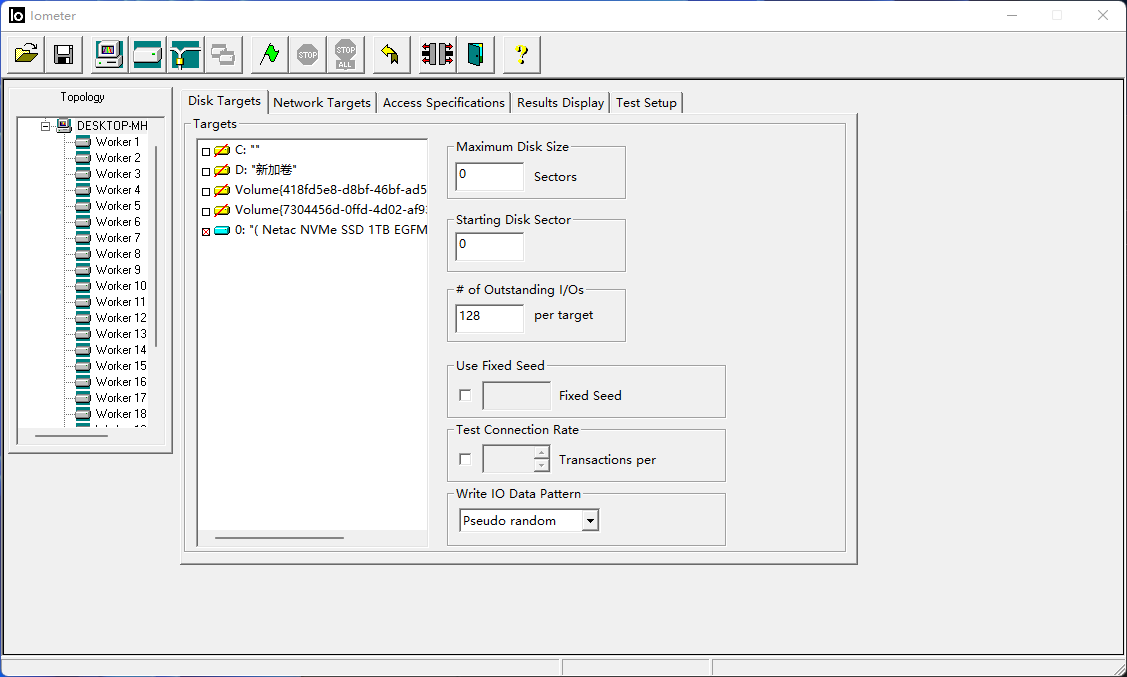The width and height of the screenshot is (1127, 677).
Task: Duplicate selected worker icon
Action: point(223,55)
